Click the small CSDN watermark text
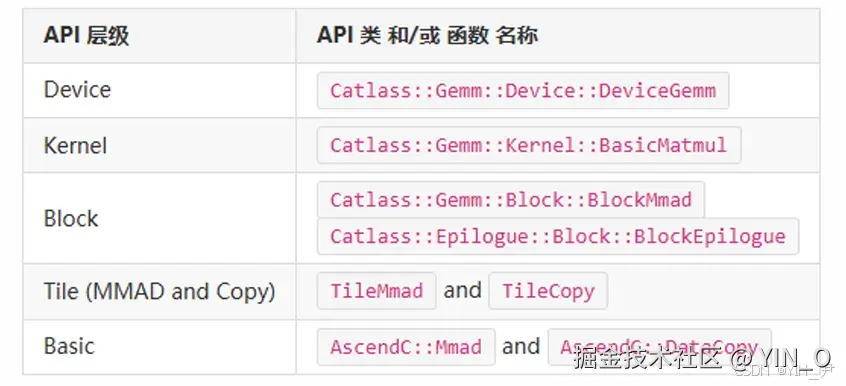The image size is (846, 386). pyautogui.click(x=754, y=372)
